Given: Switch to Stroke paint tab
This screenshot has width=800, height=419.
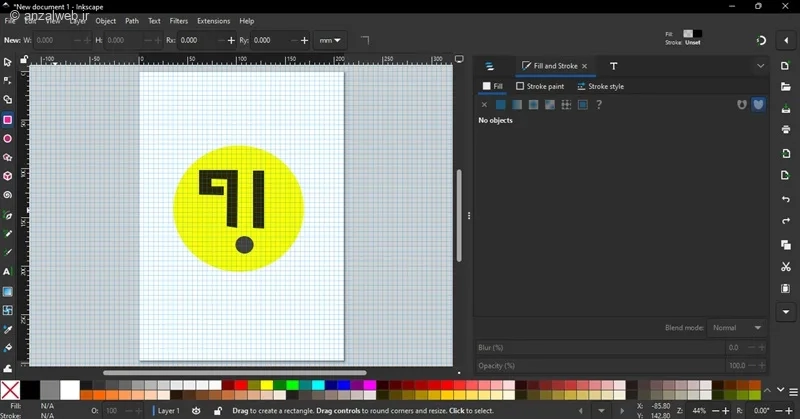Looking at the screenshot, I should coord(540,86).
